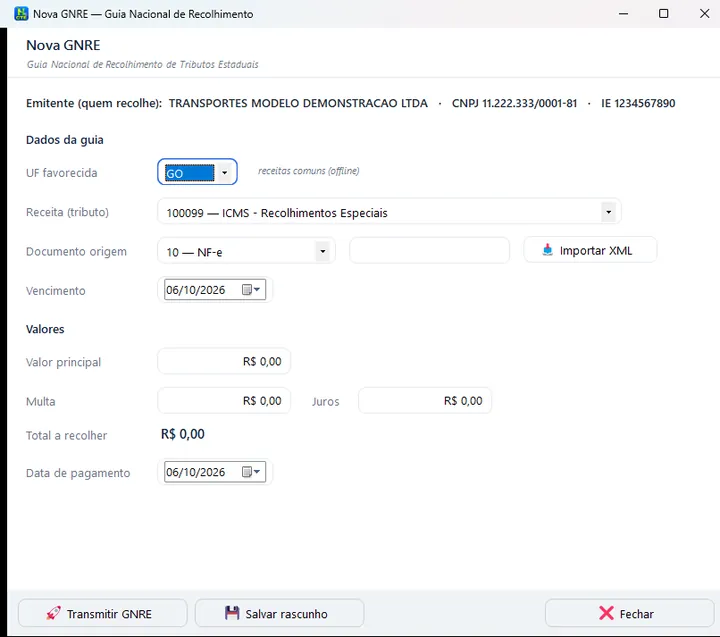
Task: Click the rocket icon on Transmitir GNRE
Action: click(x=53, y=613)
